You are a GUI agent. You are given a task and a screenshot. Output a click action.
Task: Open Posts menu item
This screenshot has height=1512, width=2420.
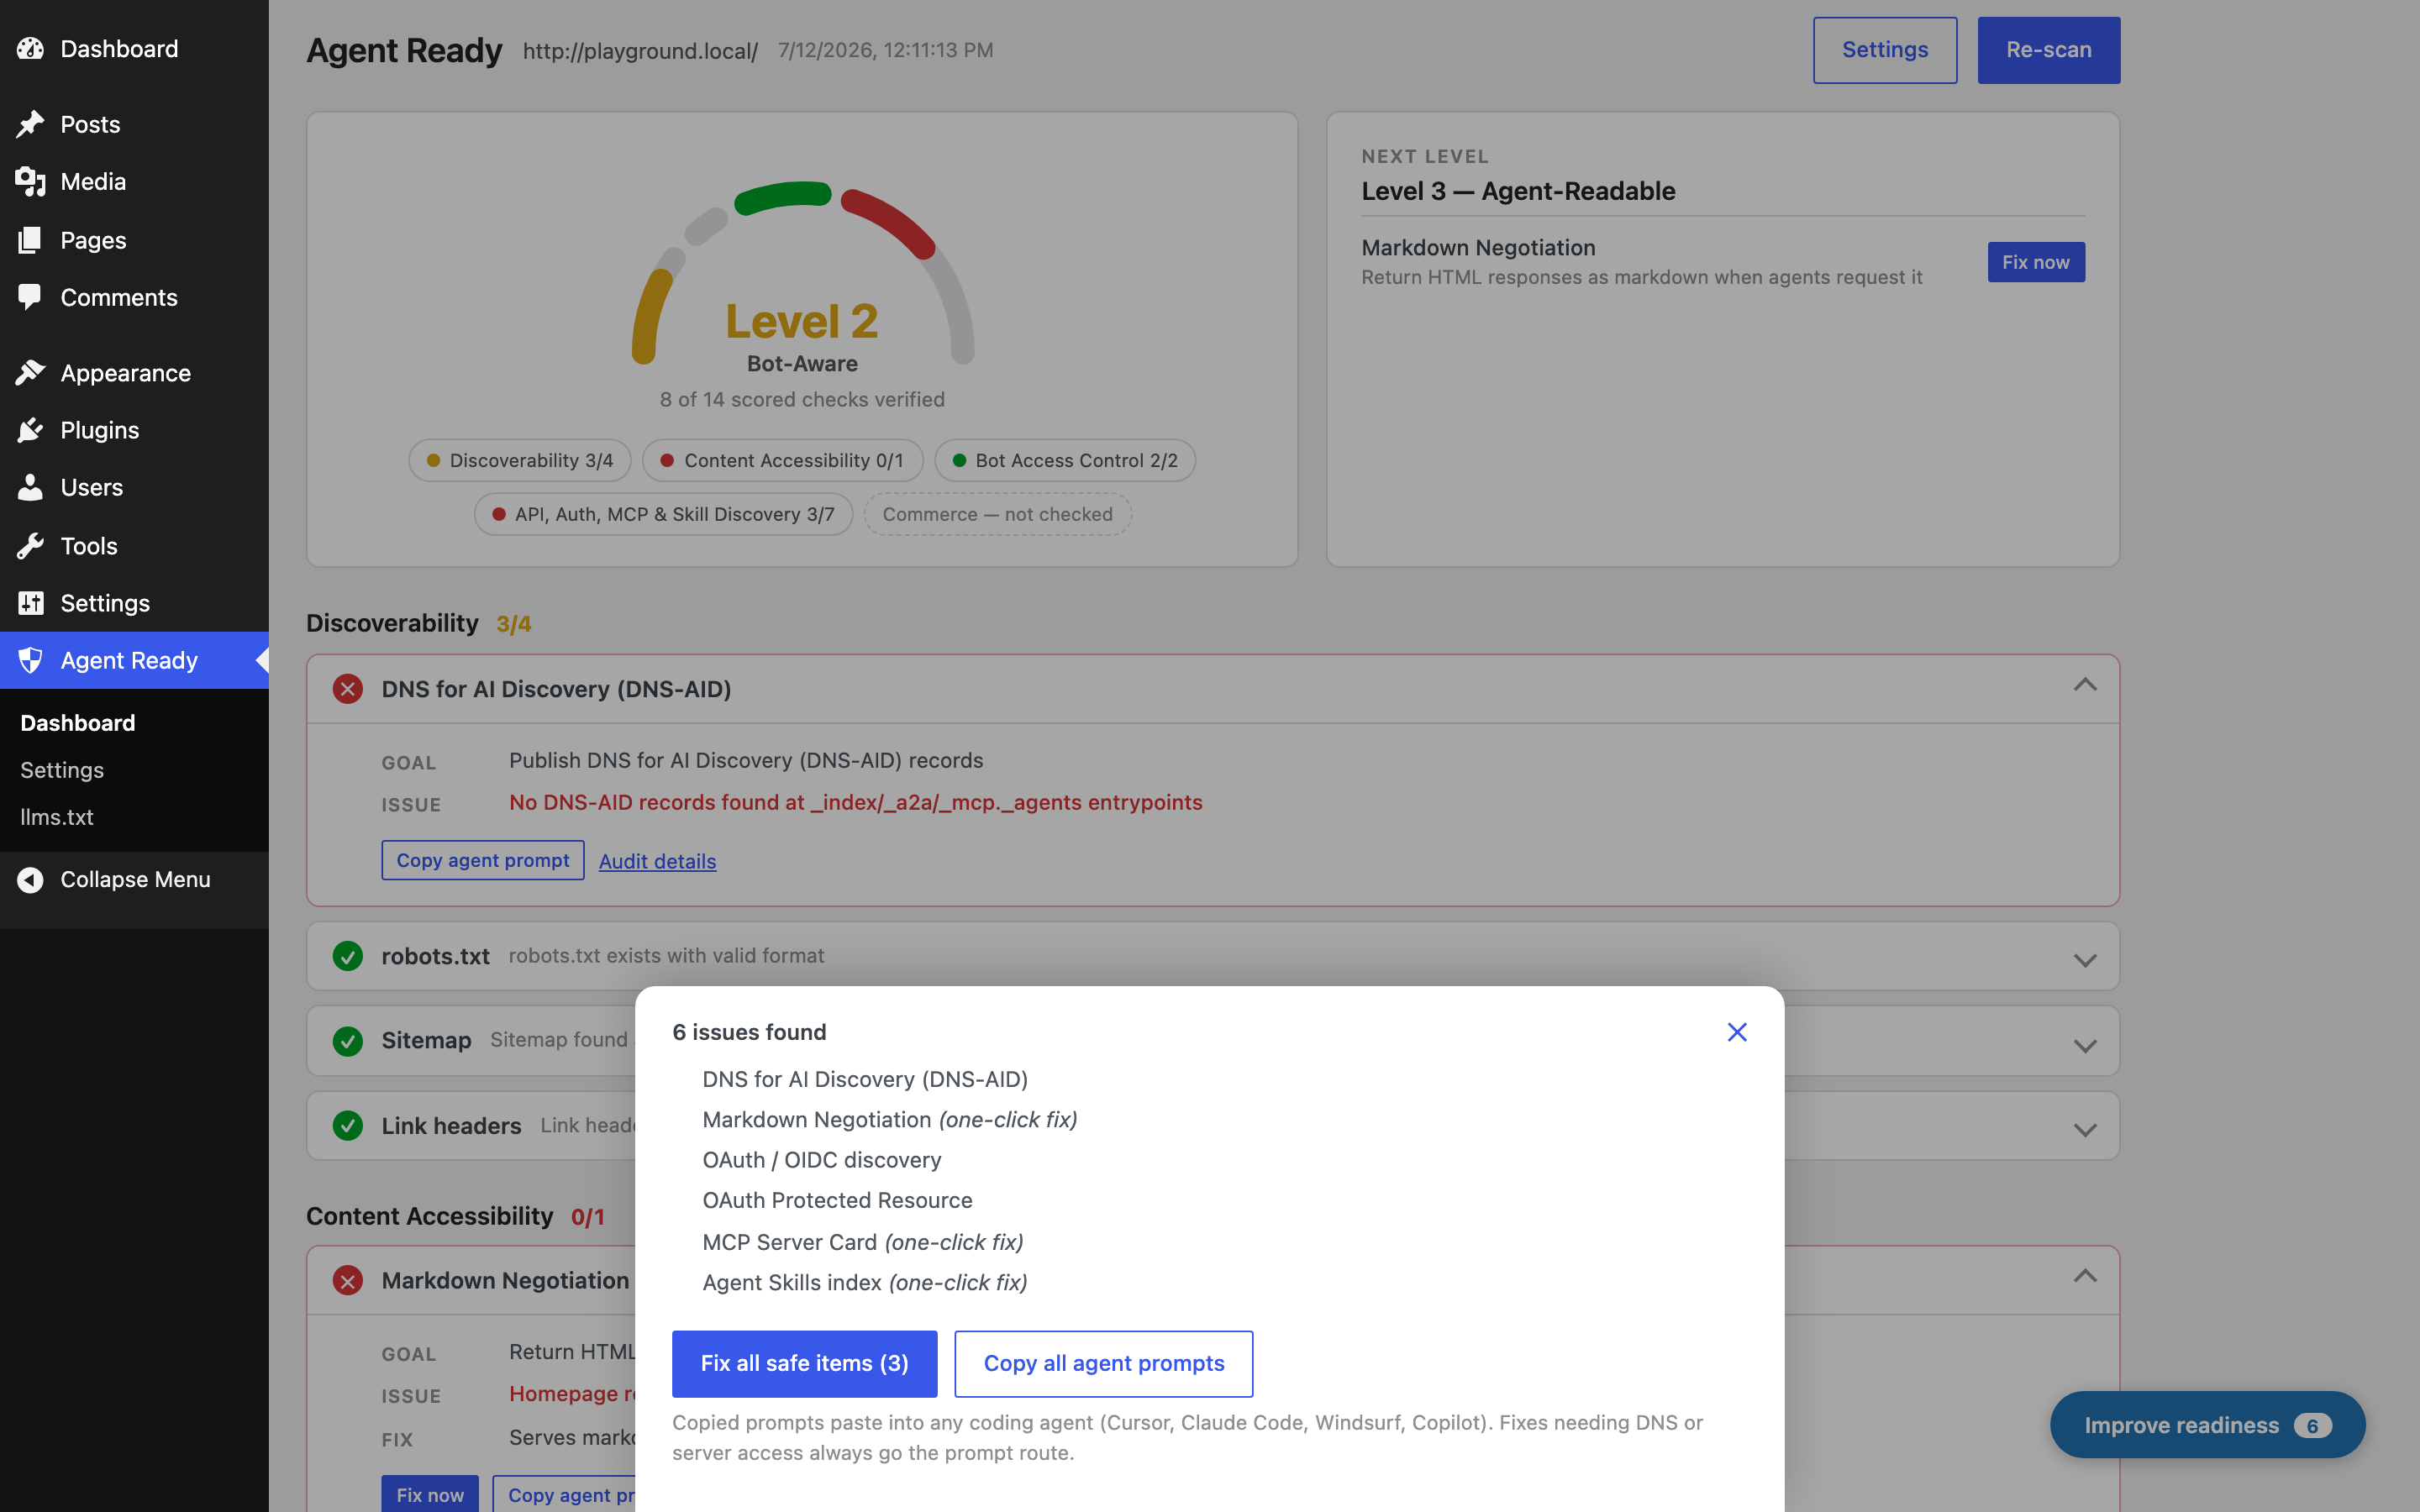pos(134,124)
